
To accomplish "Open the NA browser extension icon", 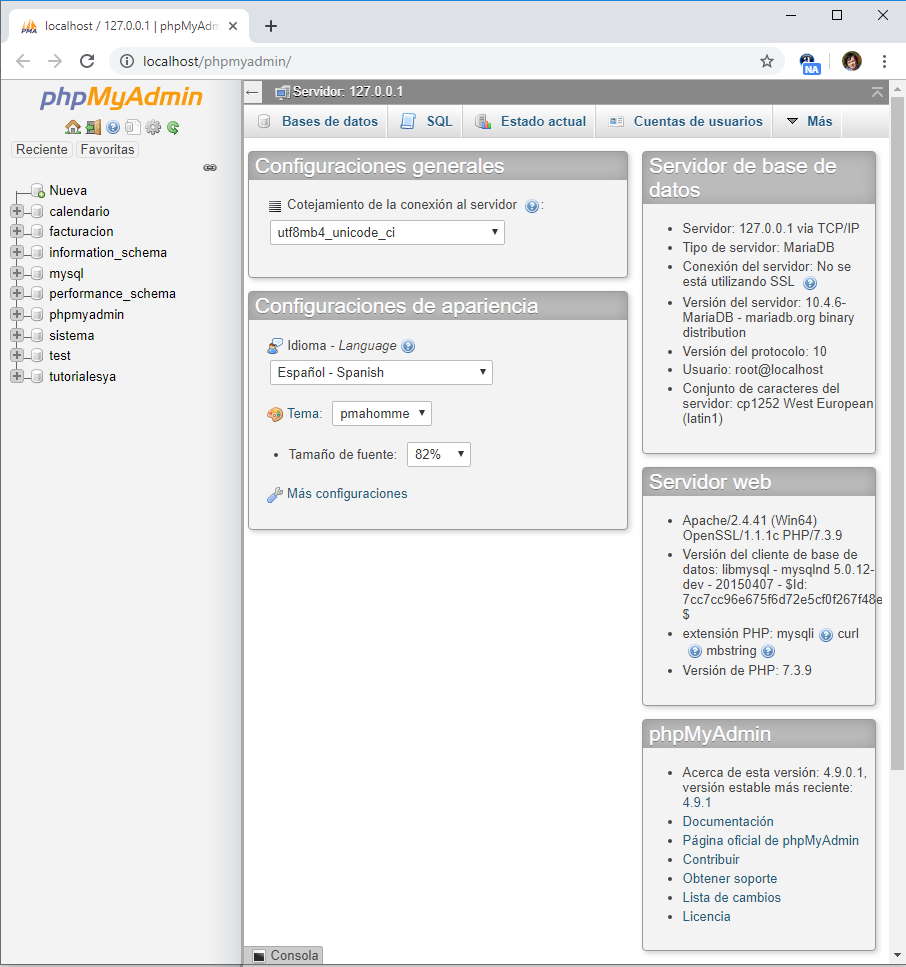I will pyautogui.click(x=809, y=63).
